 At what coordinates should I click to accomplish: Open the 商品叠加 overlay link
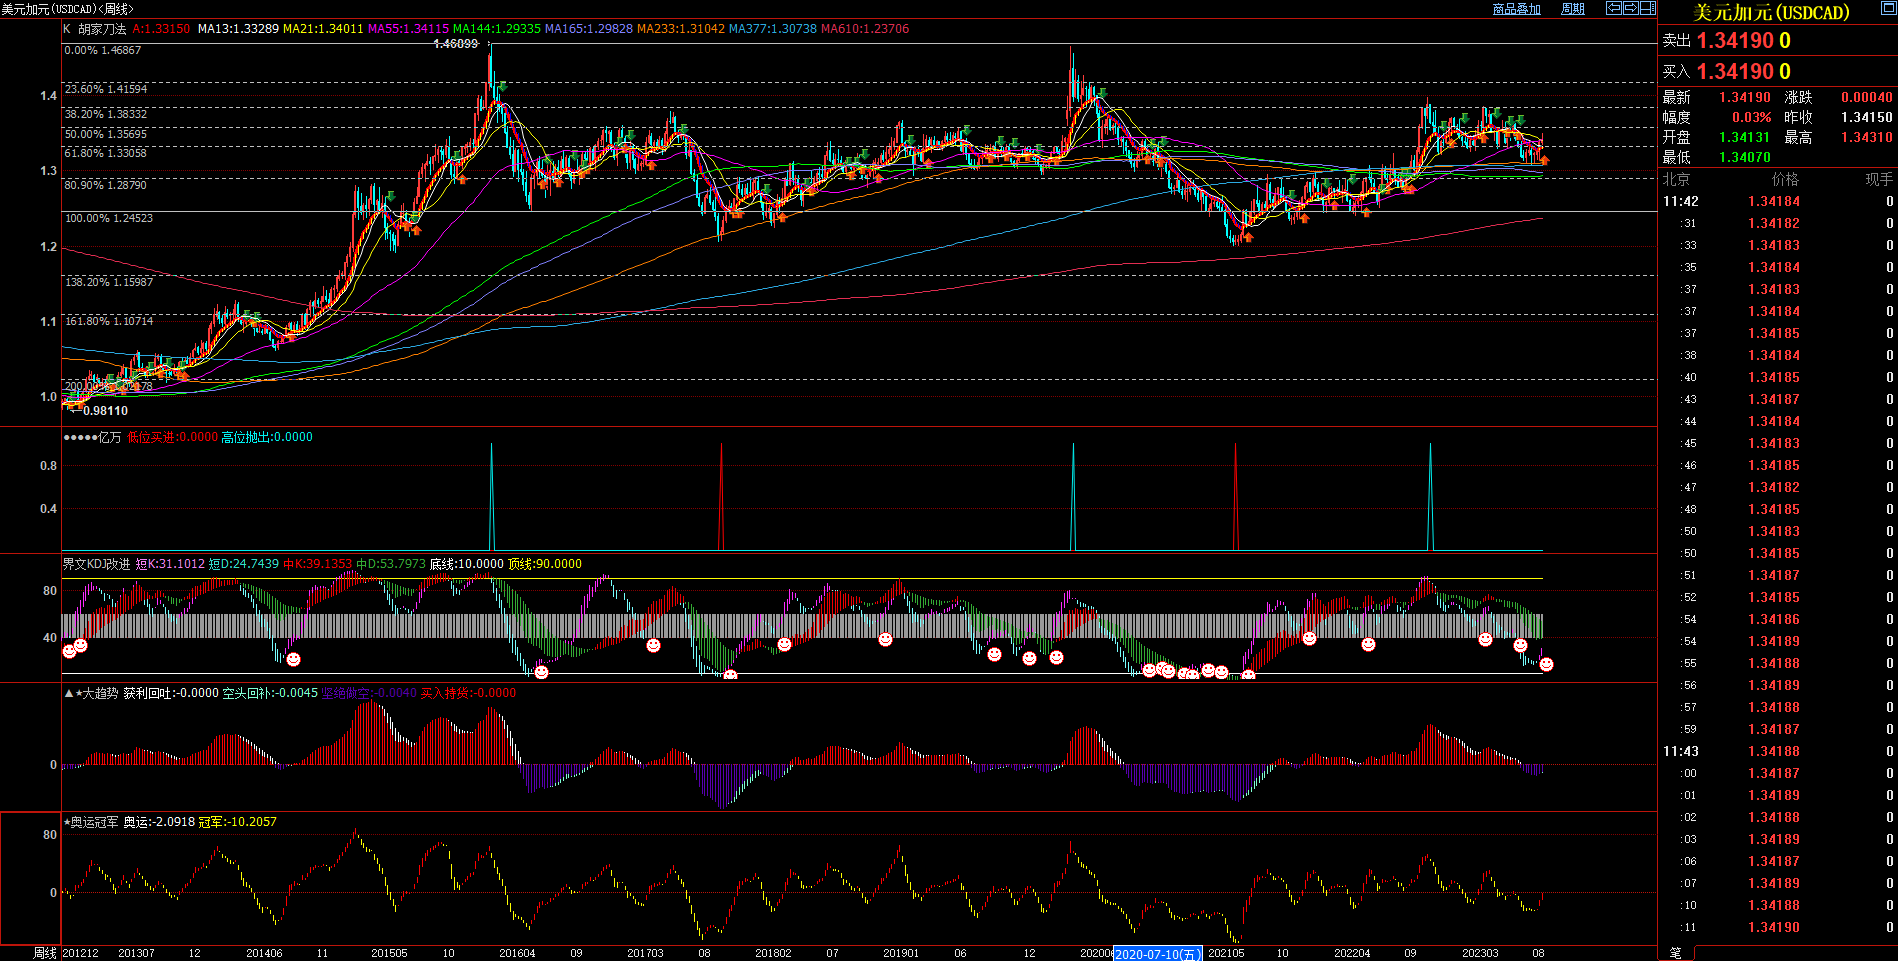[x=1516, y=9]
